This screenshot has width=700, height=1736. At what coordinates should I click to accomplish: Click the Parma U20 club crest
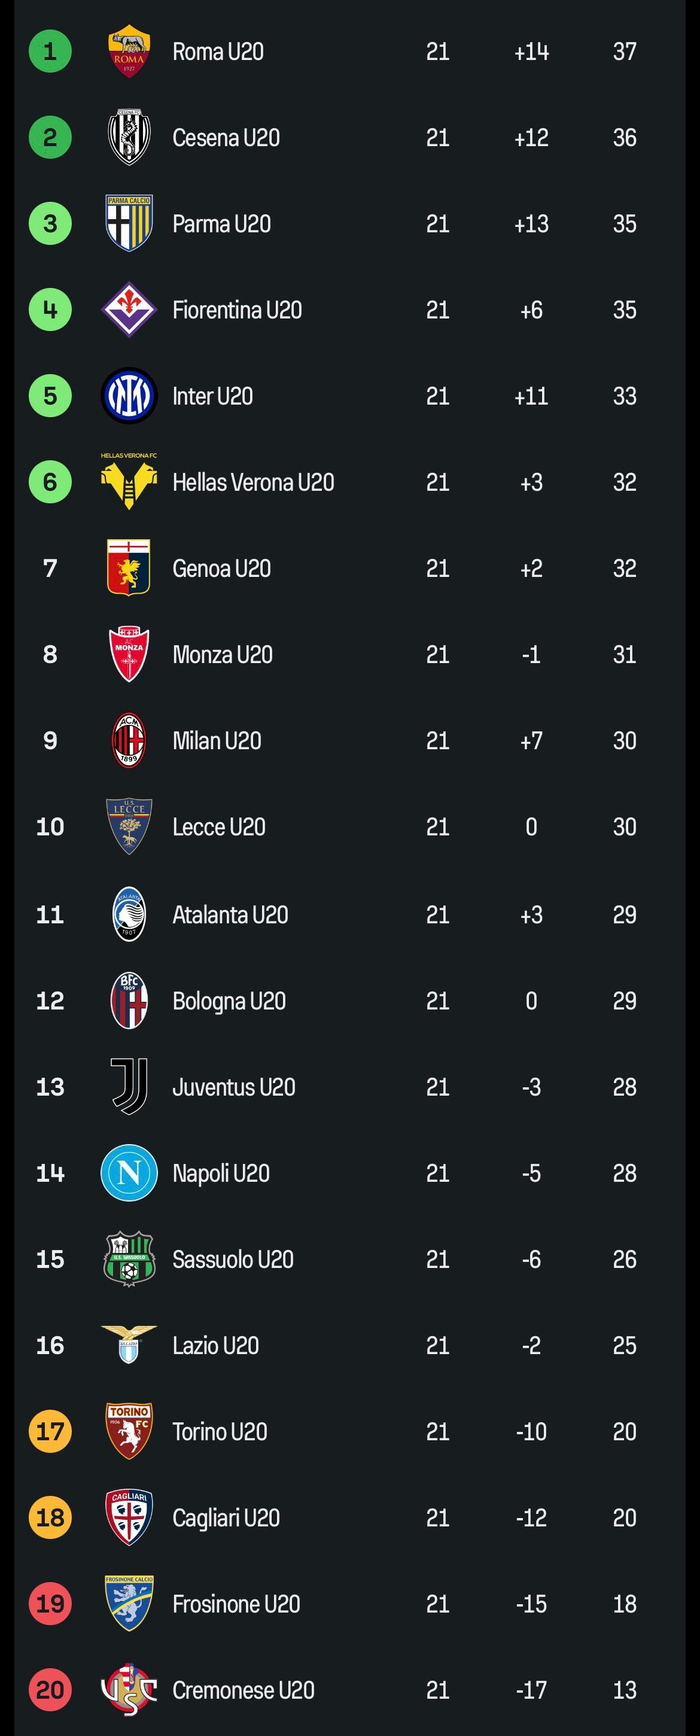coord(129,223)
